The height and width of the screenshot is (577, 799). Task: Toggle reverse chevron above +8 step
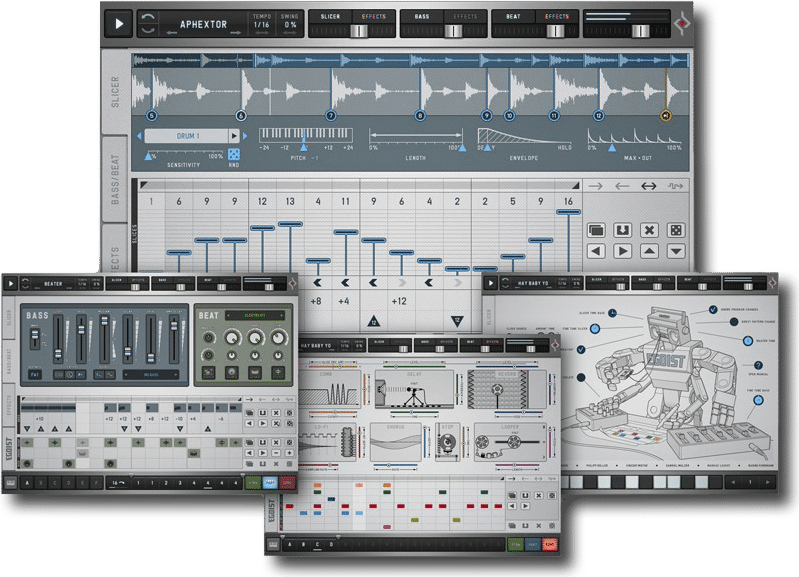317,282
